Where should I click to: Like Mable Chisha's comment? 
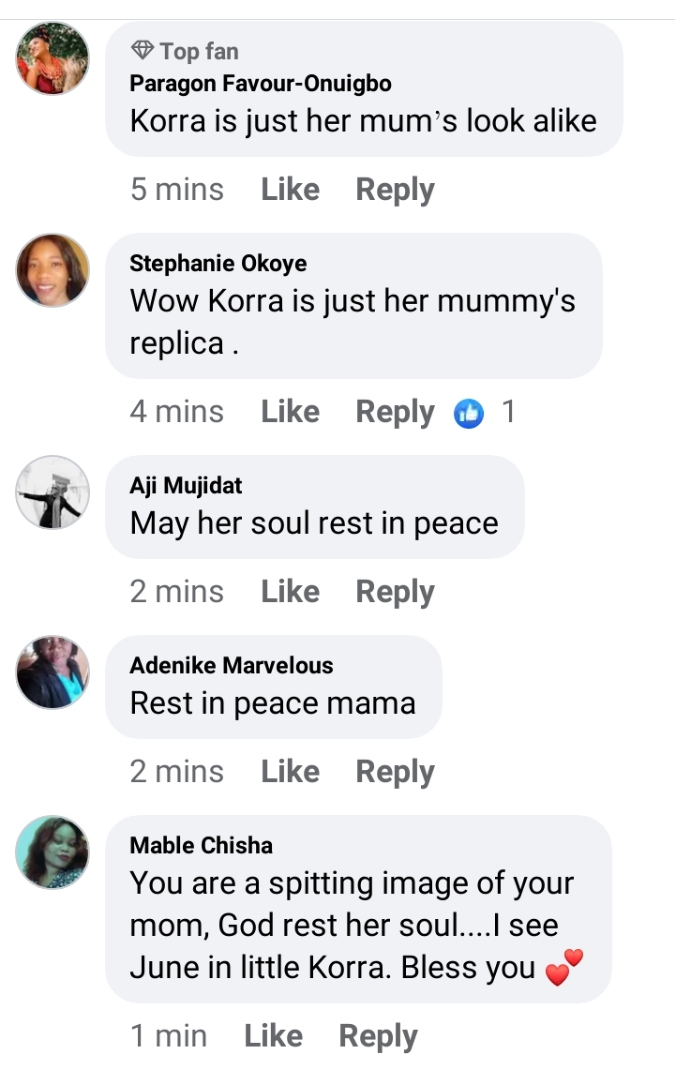pos(273,1037)
